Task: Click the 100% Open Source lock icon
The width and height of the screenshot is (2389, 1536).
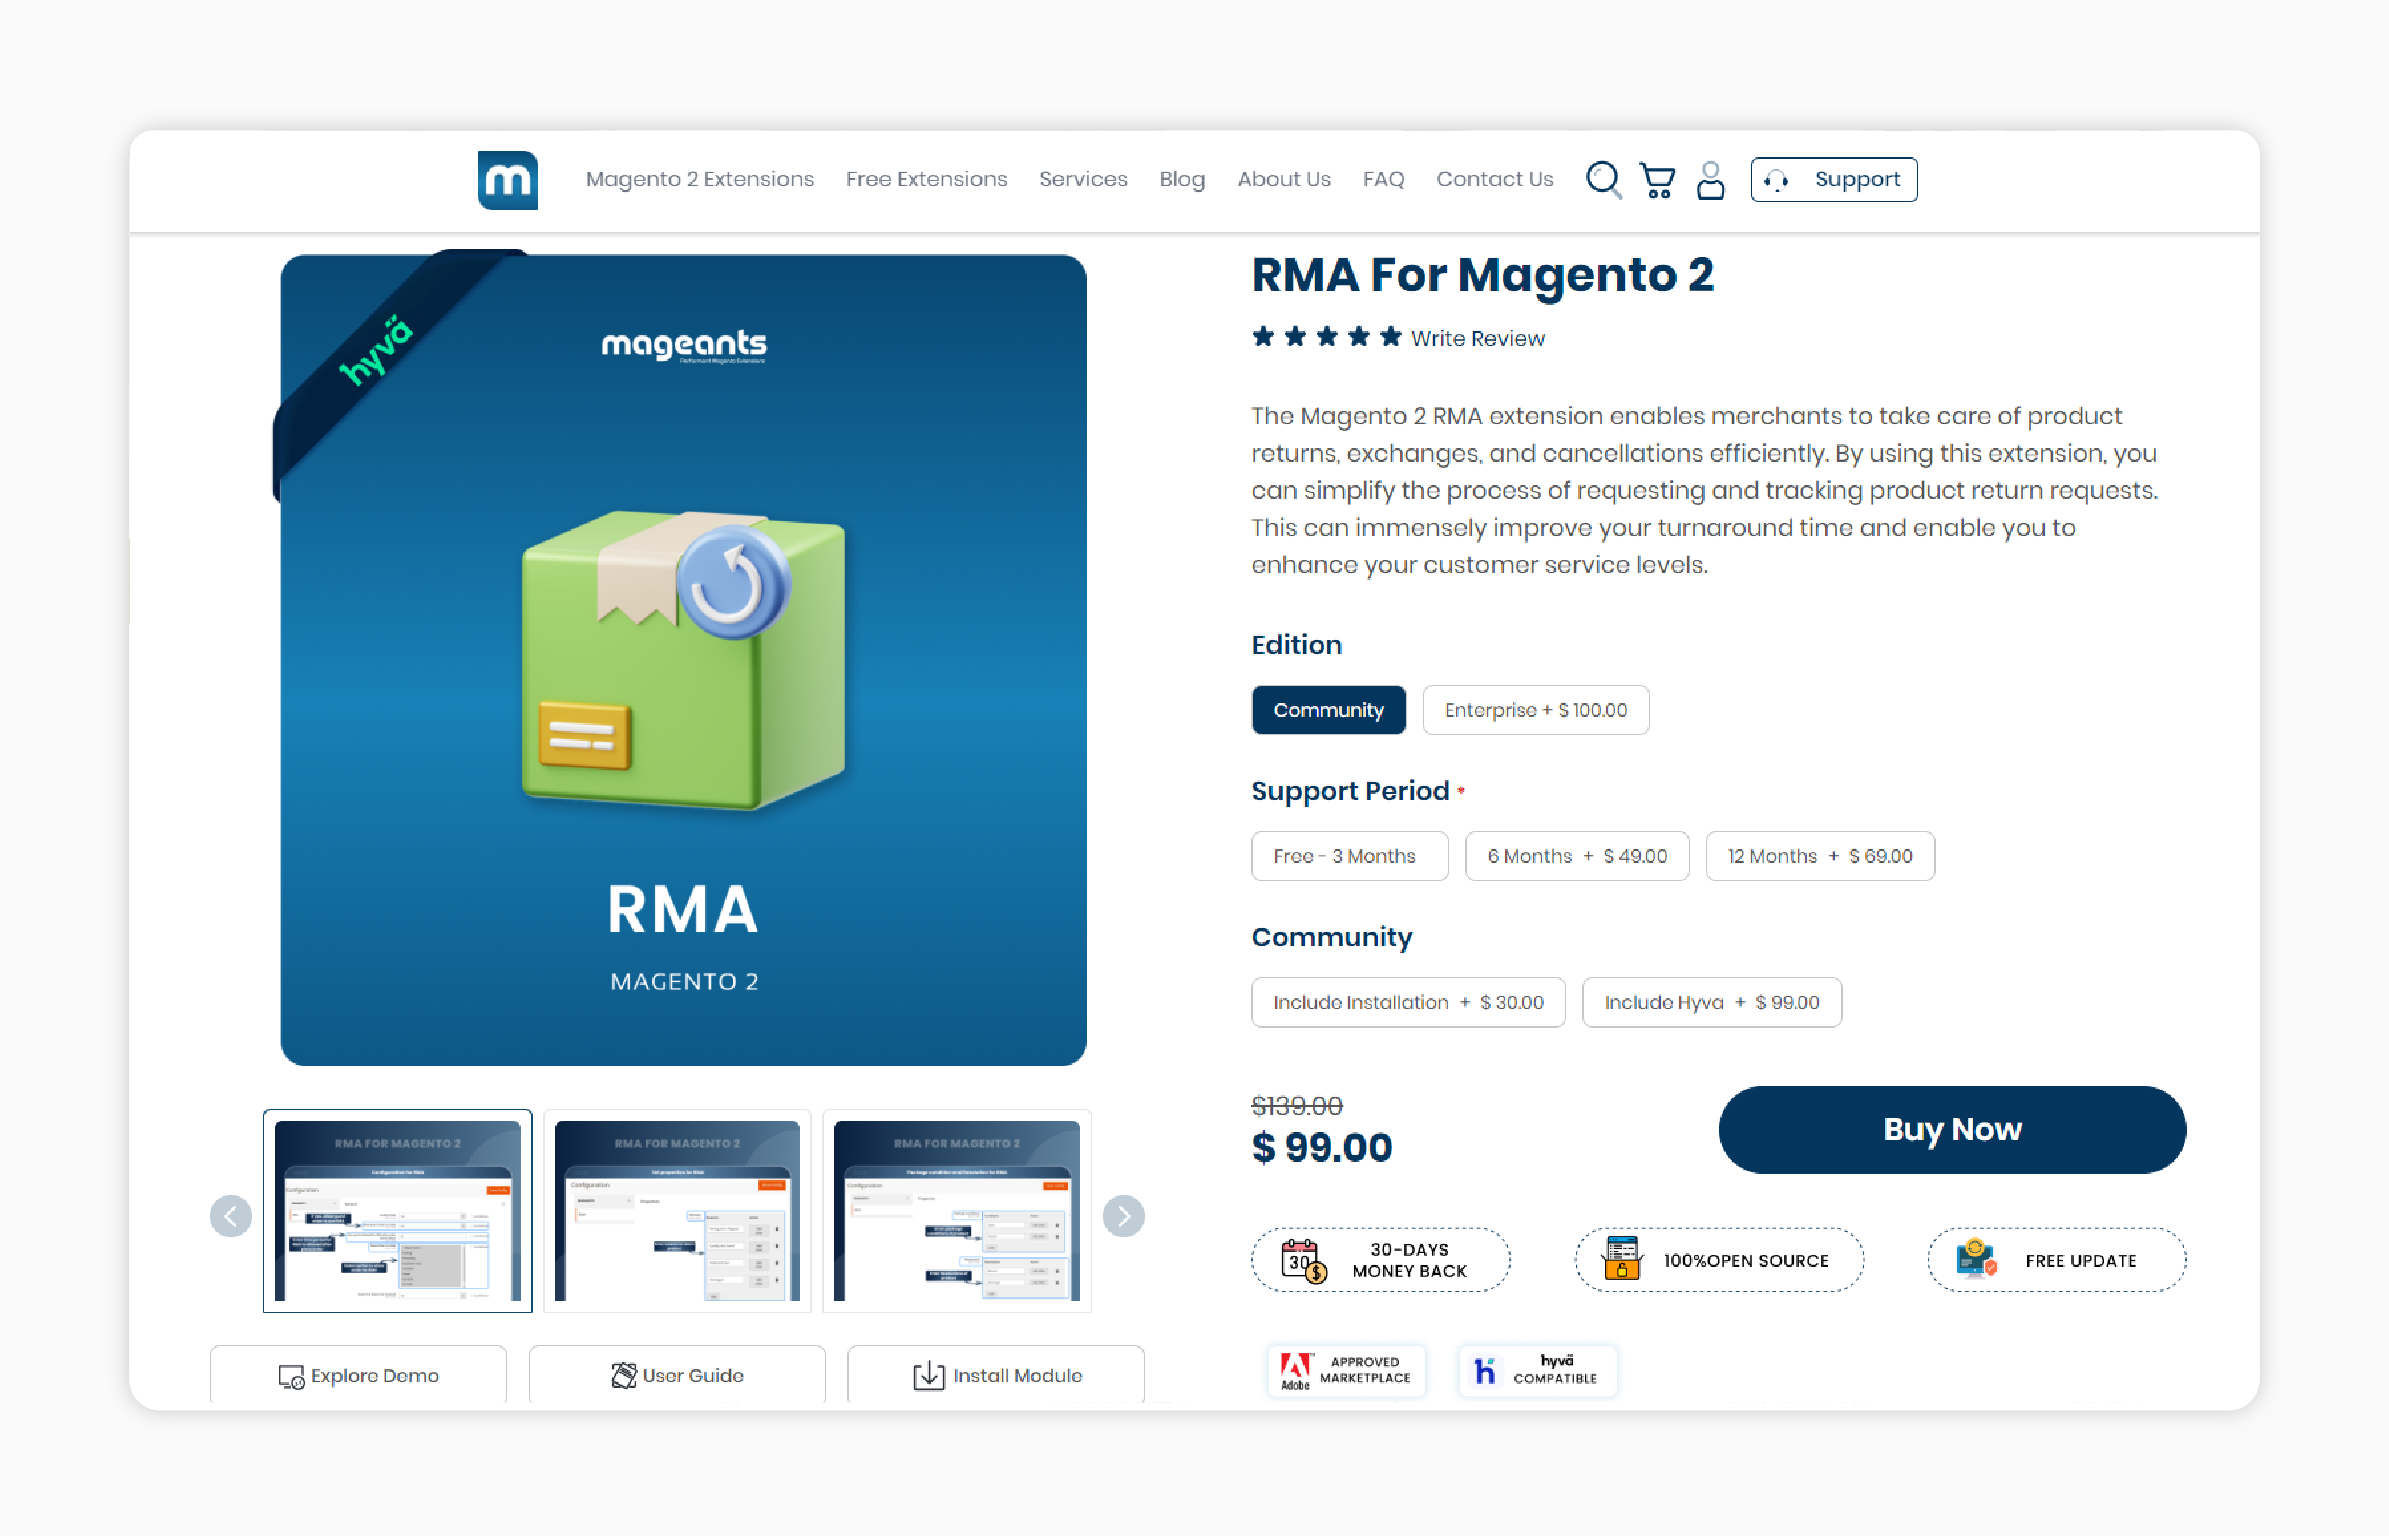Action: coord(1622,1258)
